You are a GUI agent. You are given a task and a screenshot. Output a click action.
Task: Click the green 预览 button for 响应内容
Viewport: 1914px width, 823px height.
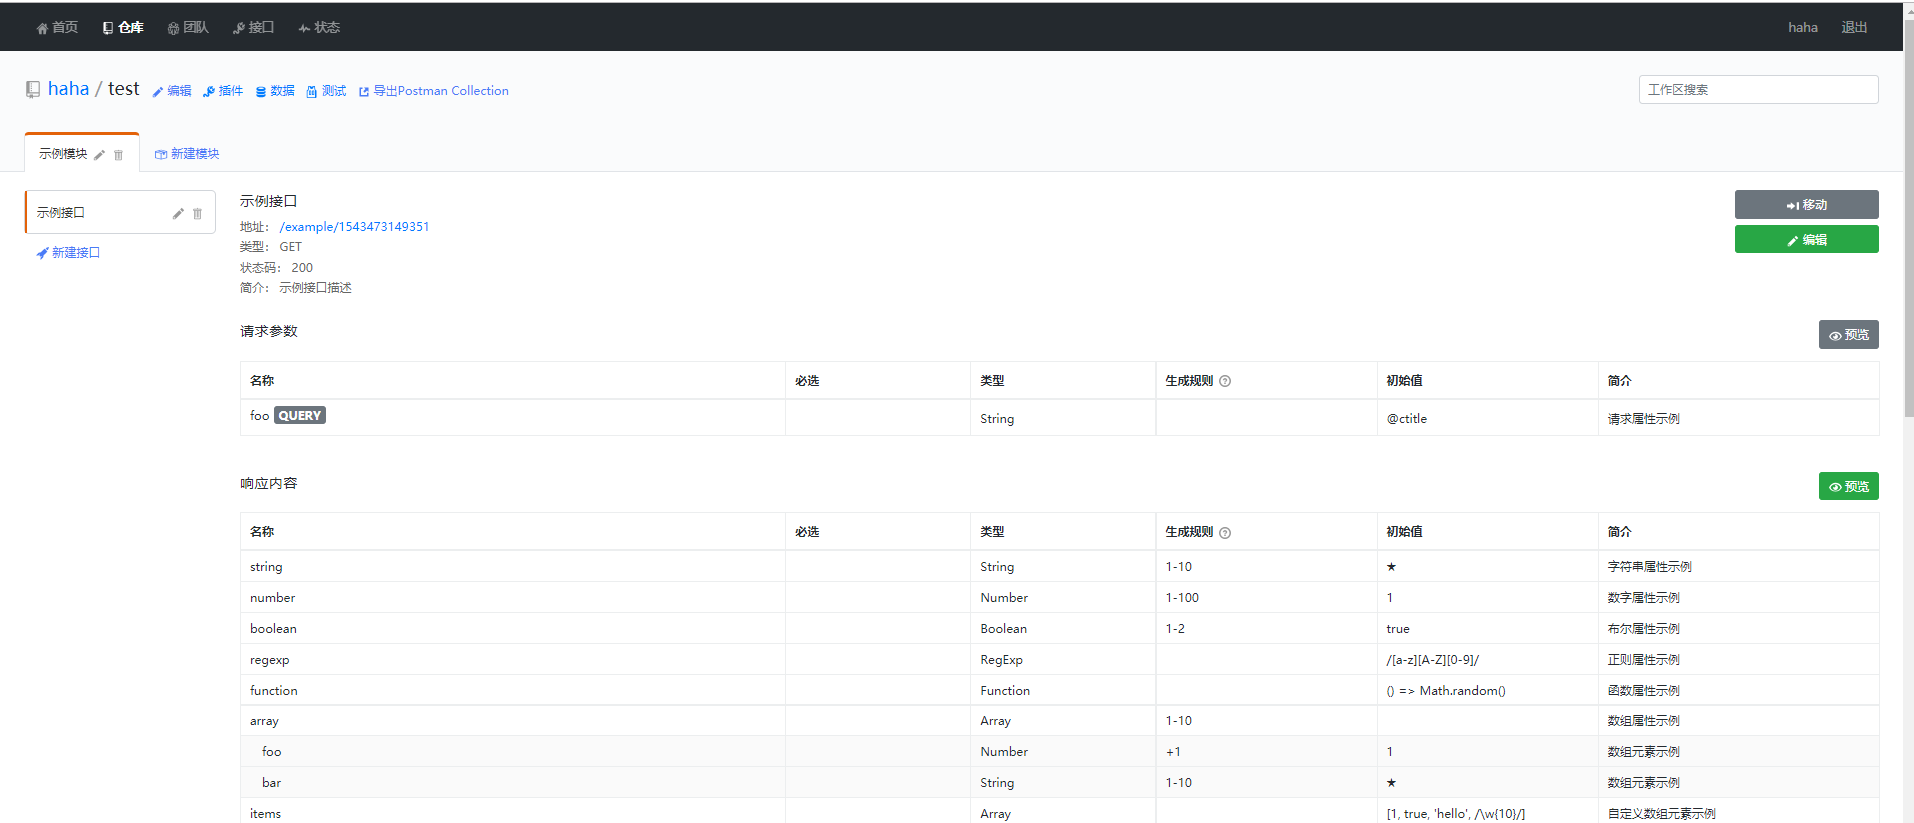1848,486
